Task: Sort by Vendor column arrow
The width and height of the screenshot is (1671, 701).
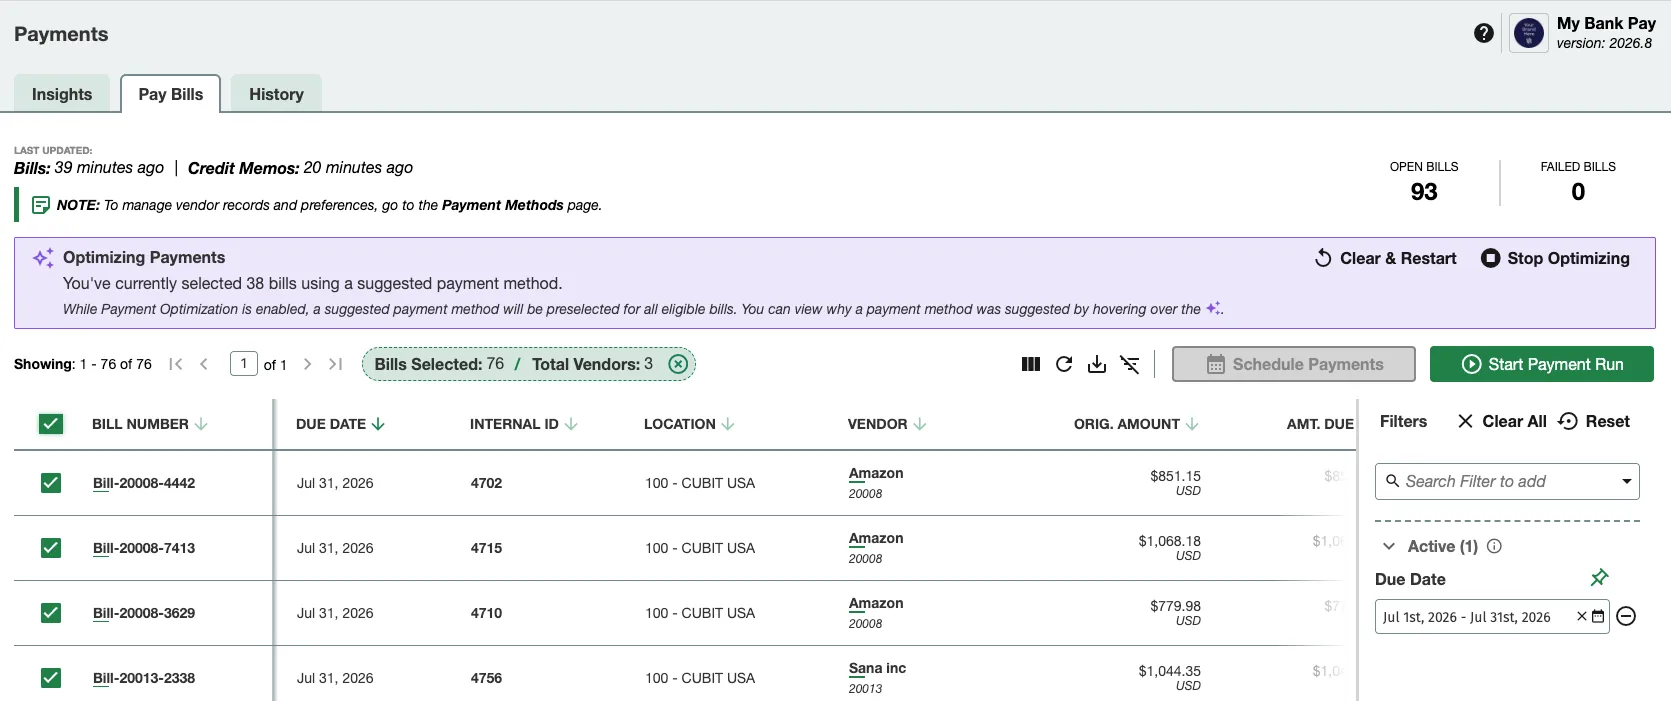Action: tap(920, 424)
